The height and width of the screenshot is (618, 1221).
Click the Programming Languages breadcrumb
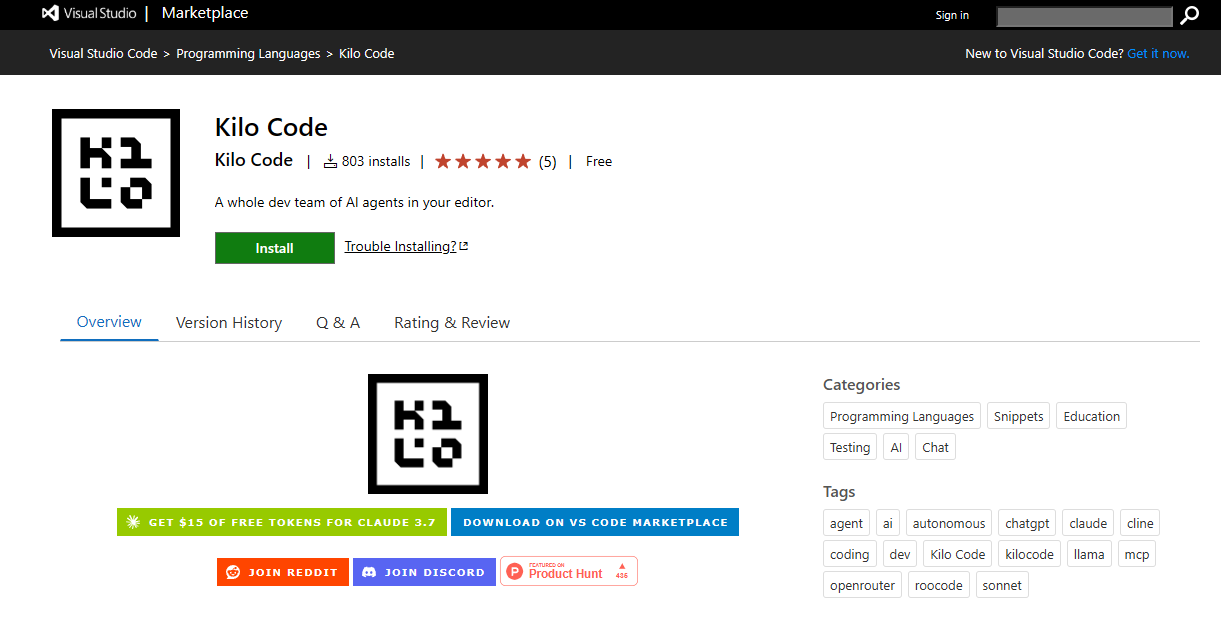click(x=248, y=53)
